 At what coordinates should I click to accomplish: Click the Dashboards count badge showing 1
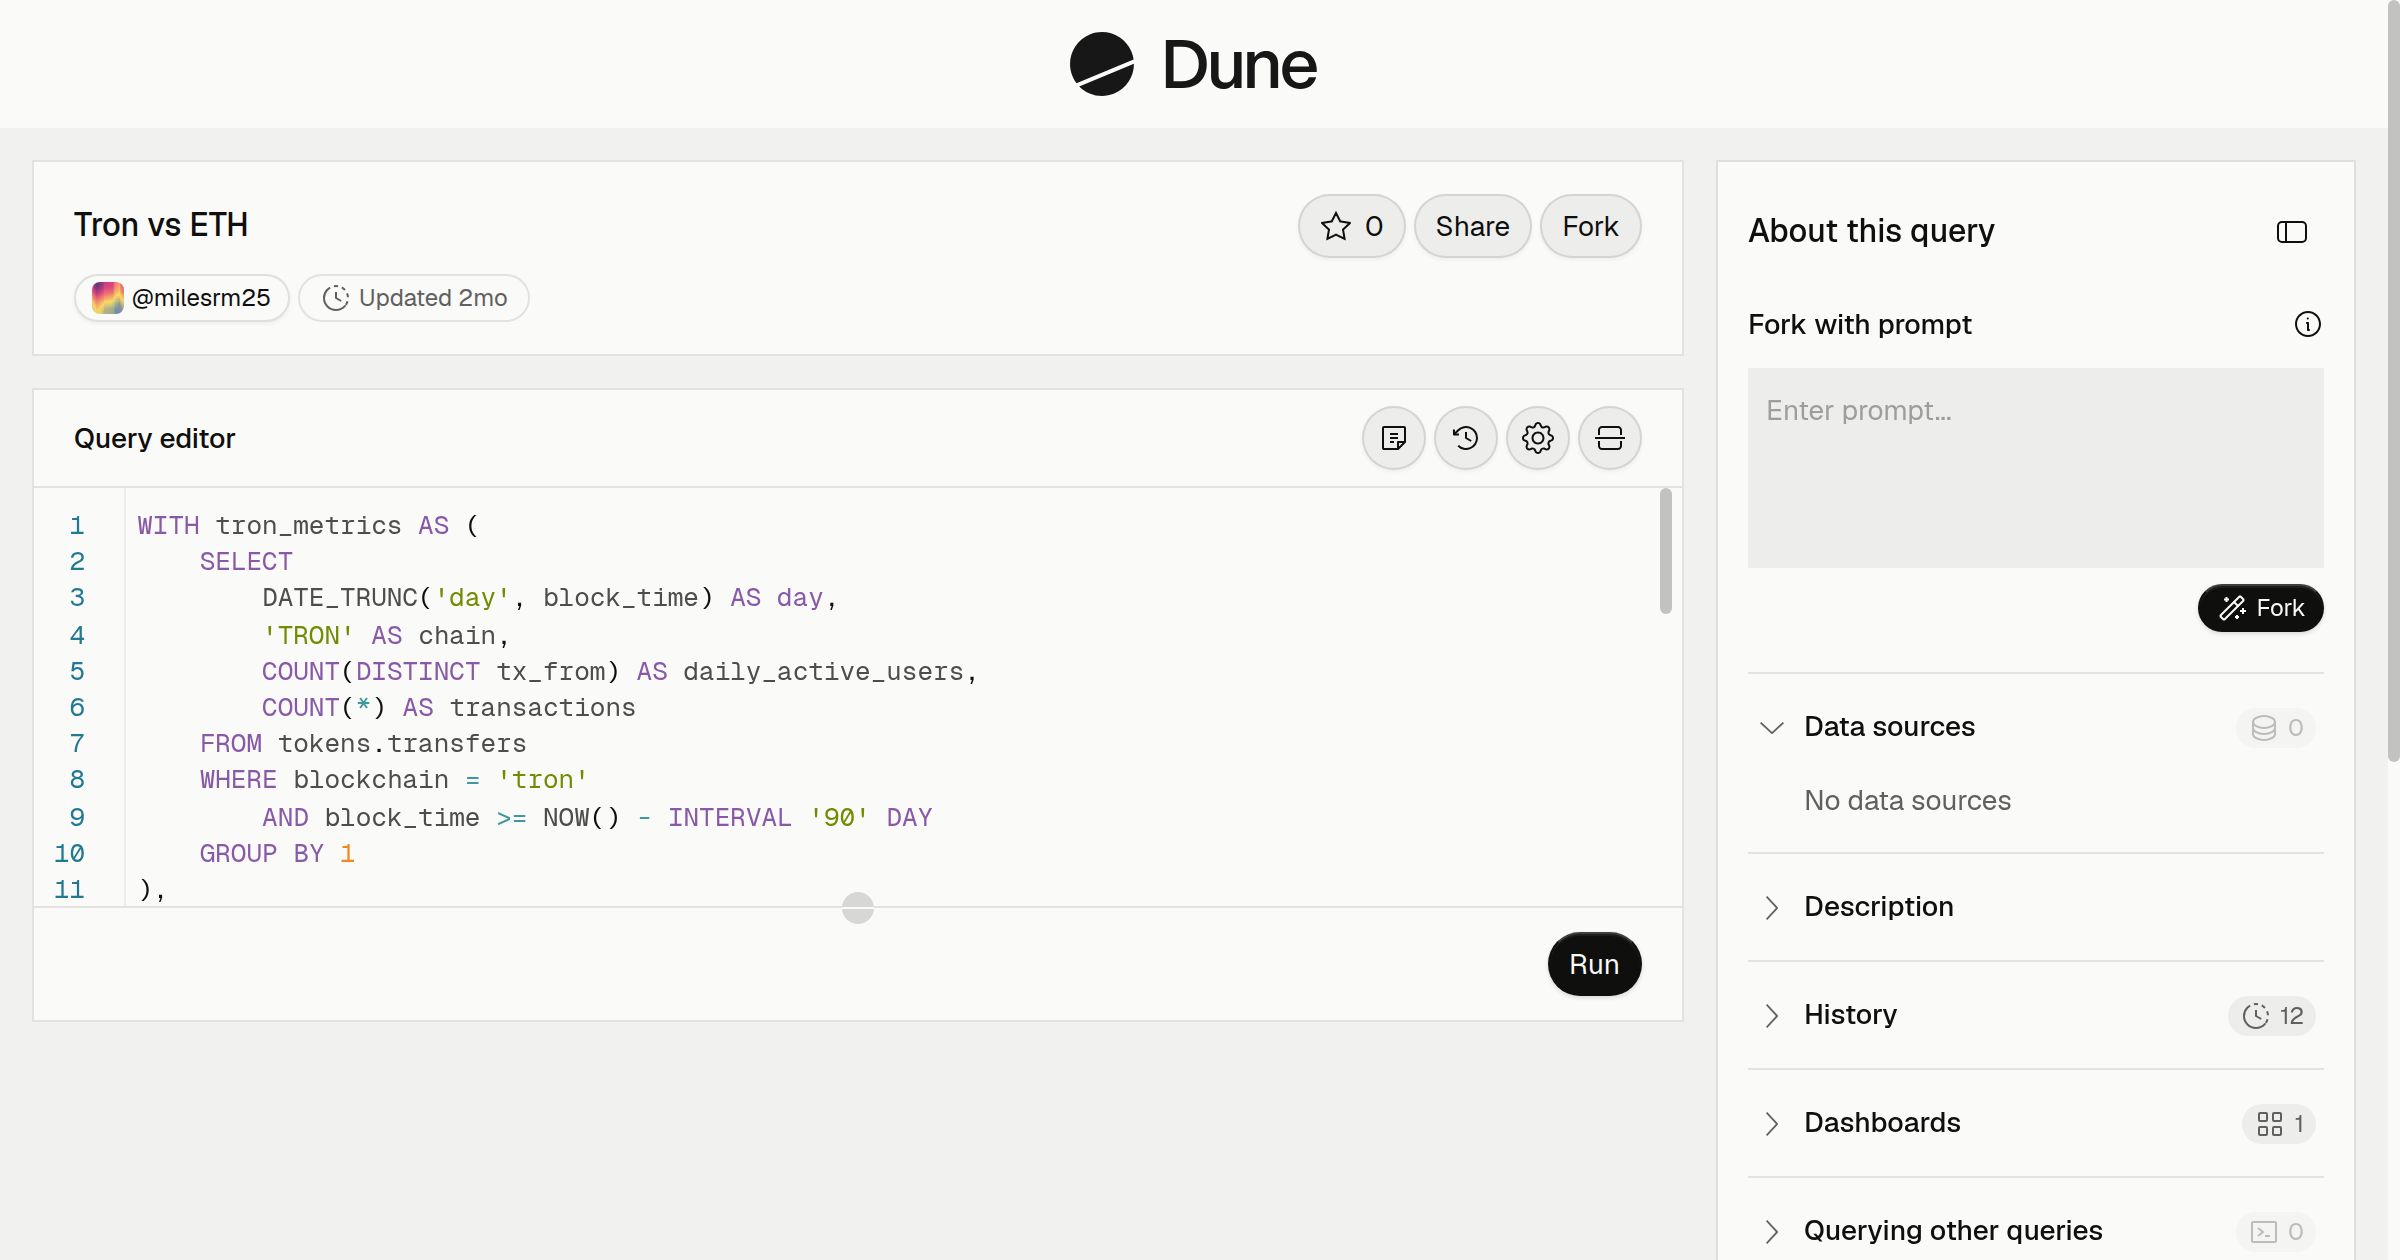tap(2279, 1123)
